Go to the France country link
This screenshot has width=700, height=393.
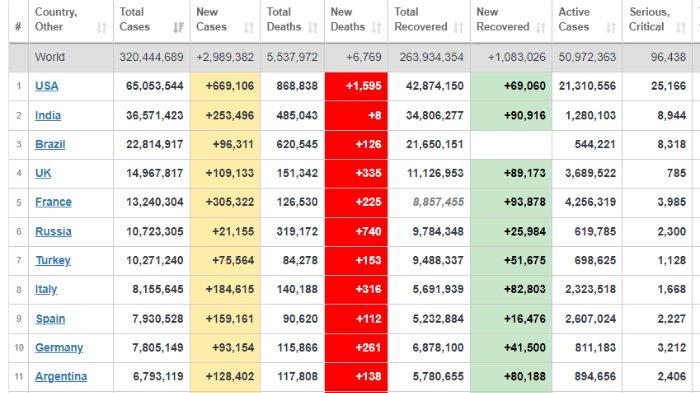point(53,202)
